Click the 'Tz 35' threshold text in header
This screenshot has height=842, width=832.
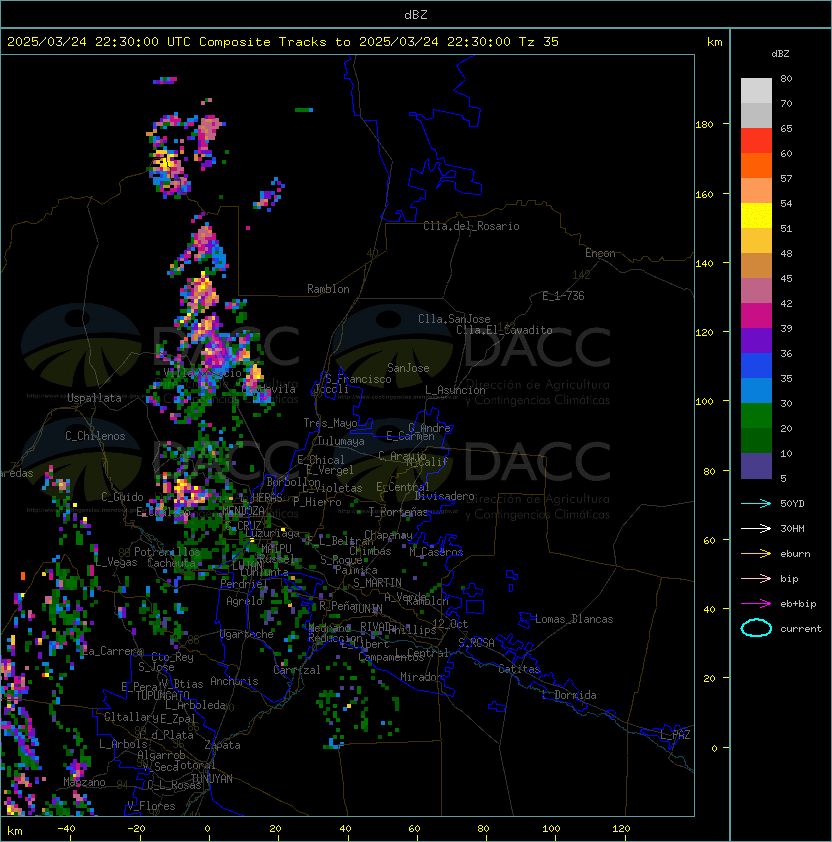tap(539, 42)
